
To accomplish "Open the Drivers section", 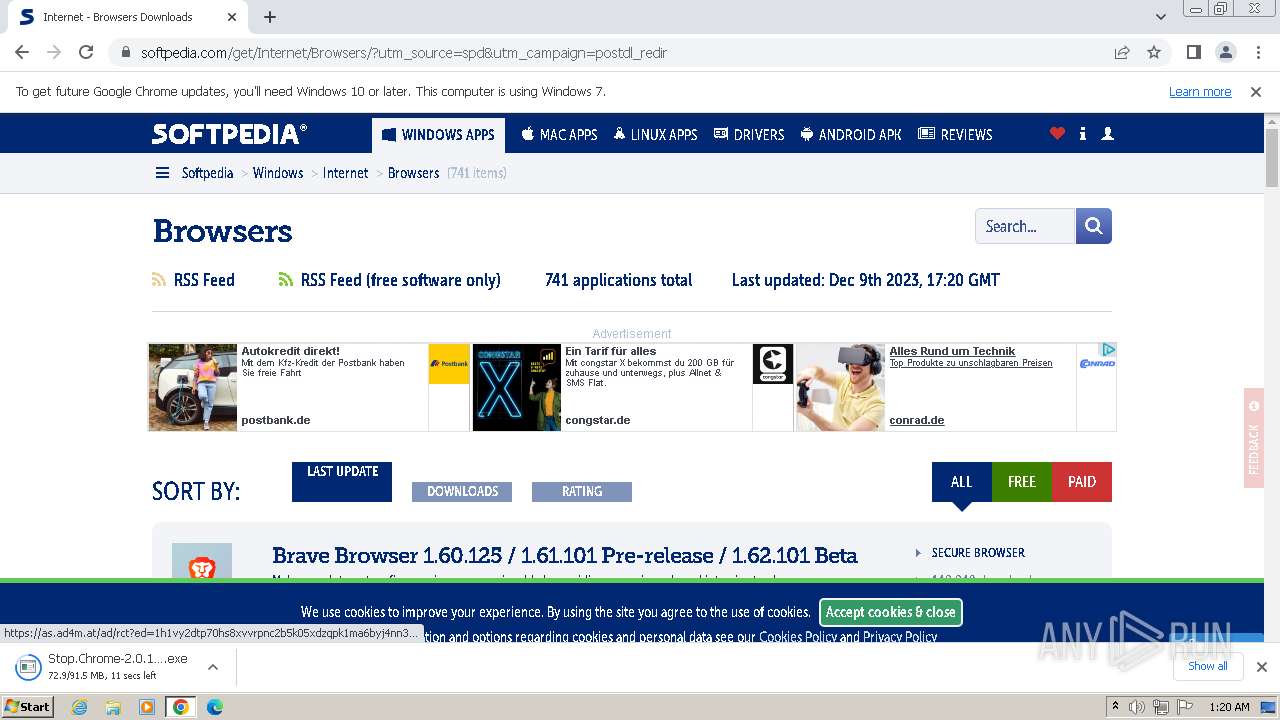I will click(x=748, y=134).
